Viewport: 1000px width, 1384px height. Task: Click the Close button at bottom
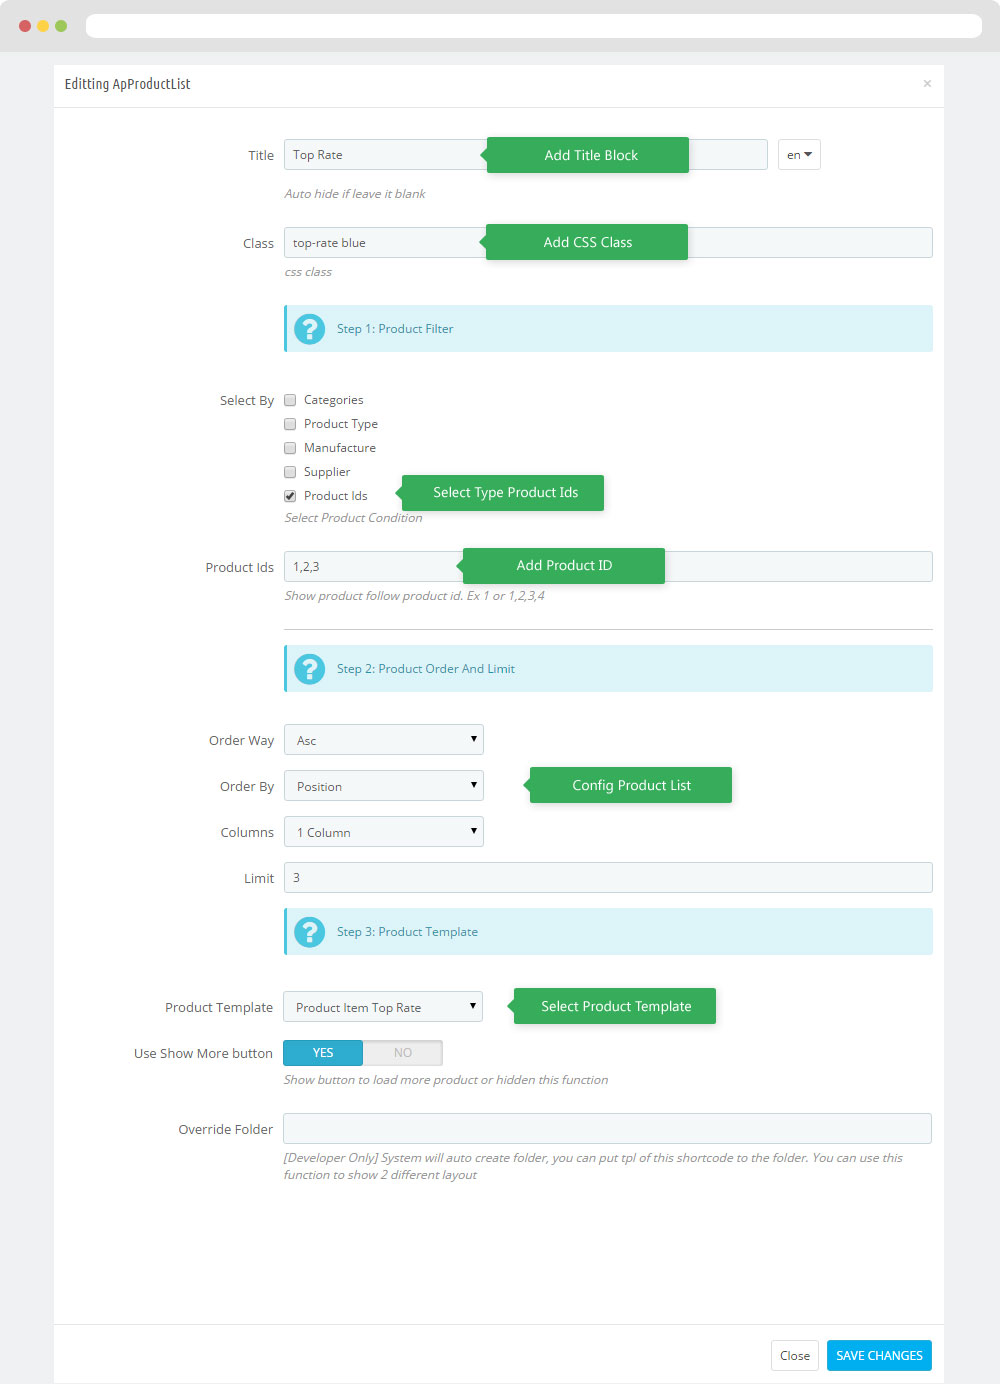(795, 1356)
